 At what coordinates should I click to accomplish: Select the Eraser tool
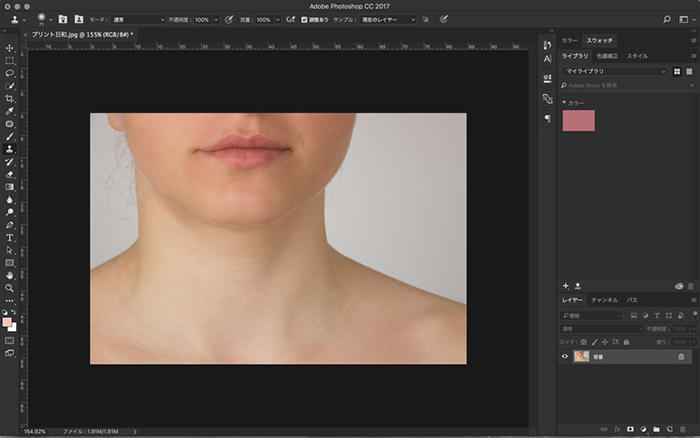[x=9, y=175]
